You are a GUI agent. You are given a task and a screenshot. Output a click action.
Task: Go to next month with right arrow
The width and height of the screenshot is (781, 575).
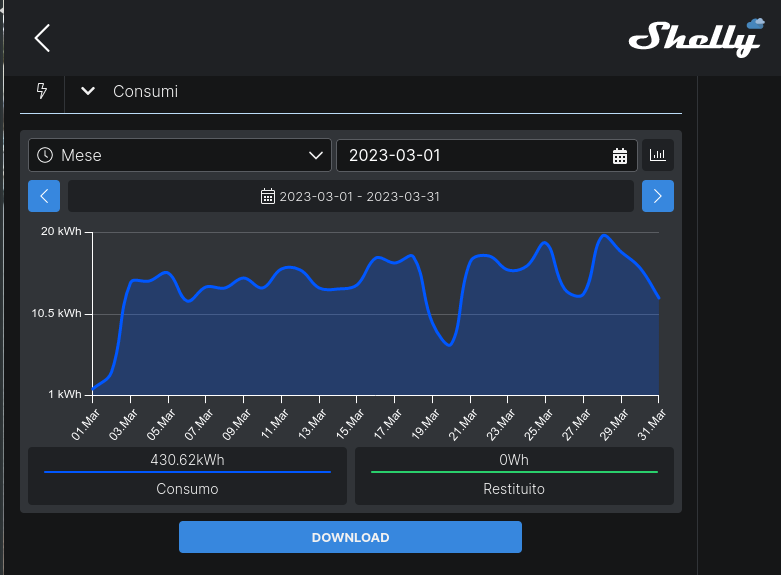point(657,196)
